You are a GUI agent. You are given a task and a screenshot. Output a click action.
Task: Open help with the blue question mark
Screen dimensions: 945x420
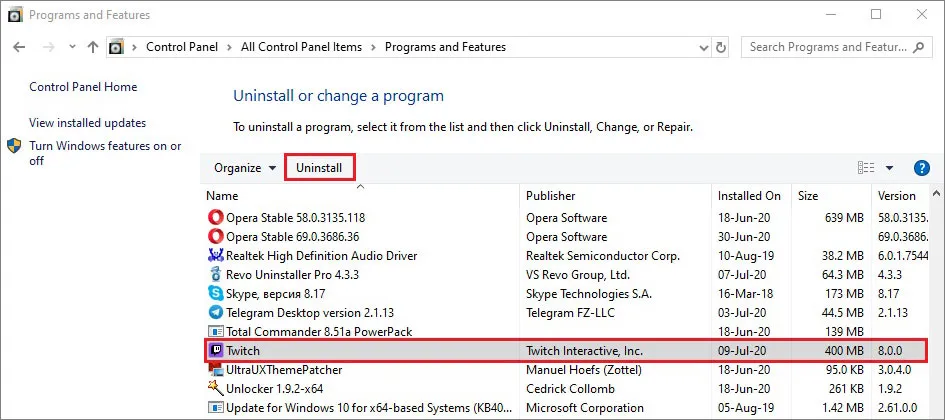[x=921, y=168]
